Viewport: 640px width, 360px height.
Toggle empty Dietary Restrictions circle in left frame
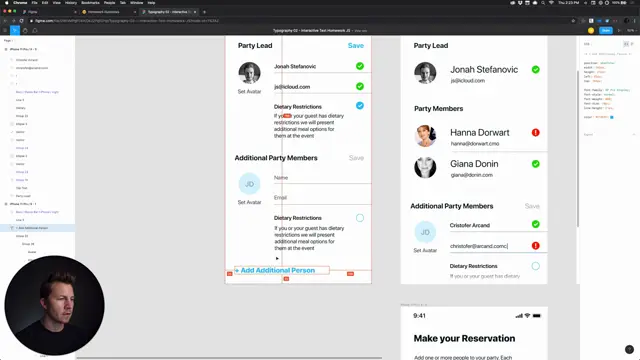pyautogui.click(x=360, y=218)
